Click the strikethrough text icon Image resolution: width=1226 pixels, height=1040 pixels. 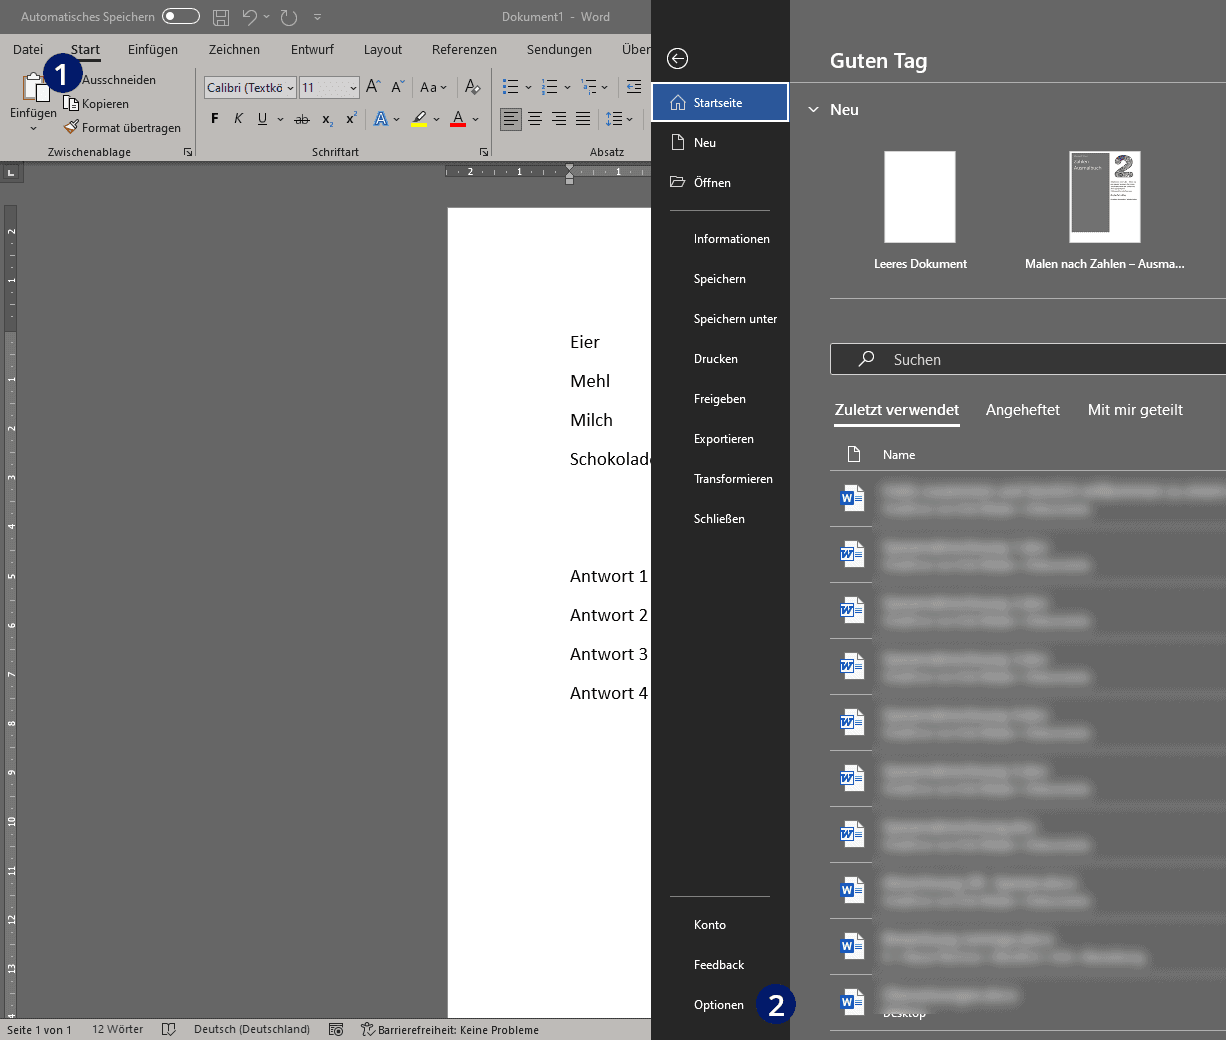click(302, 119)
